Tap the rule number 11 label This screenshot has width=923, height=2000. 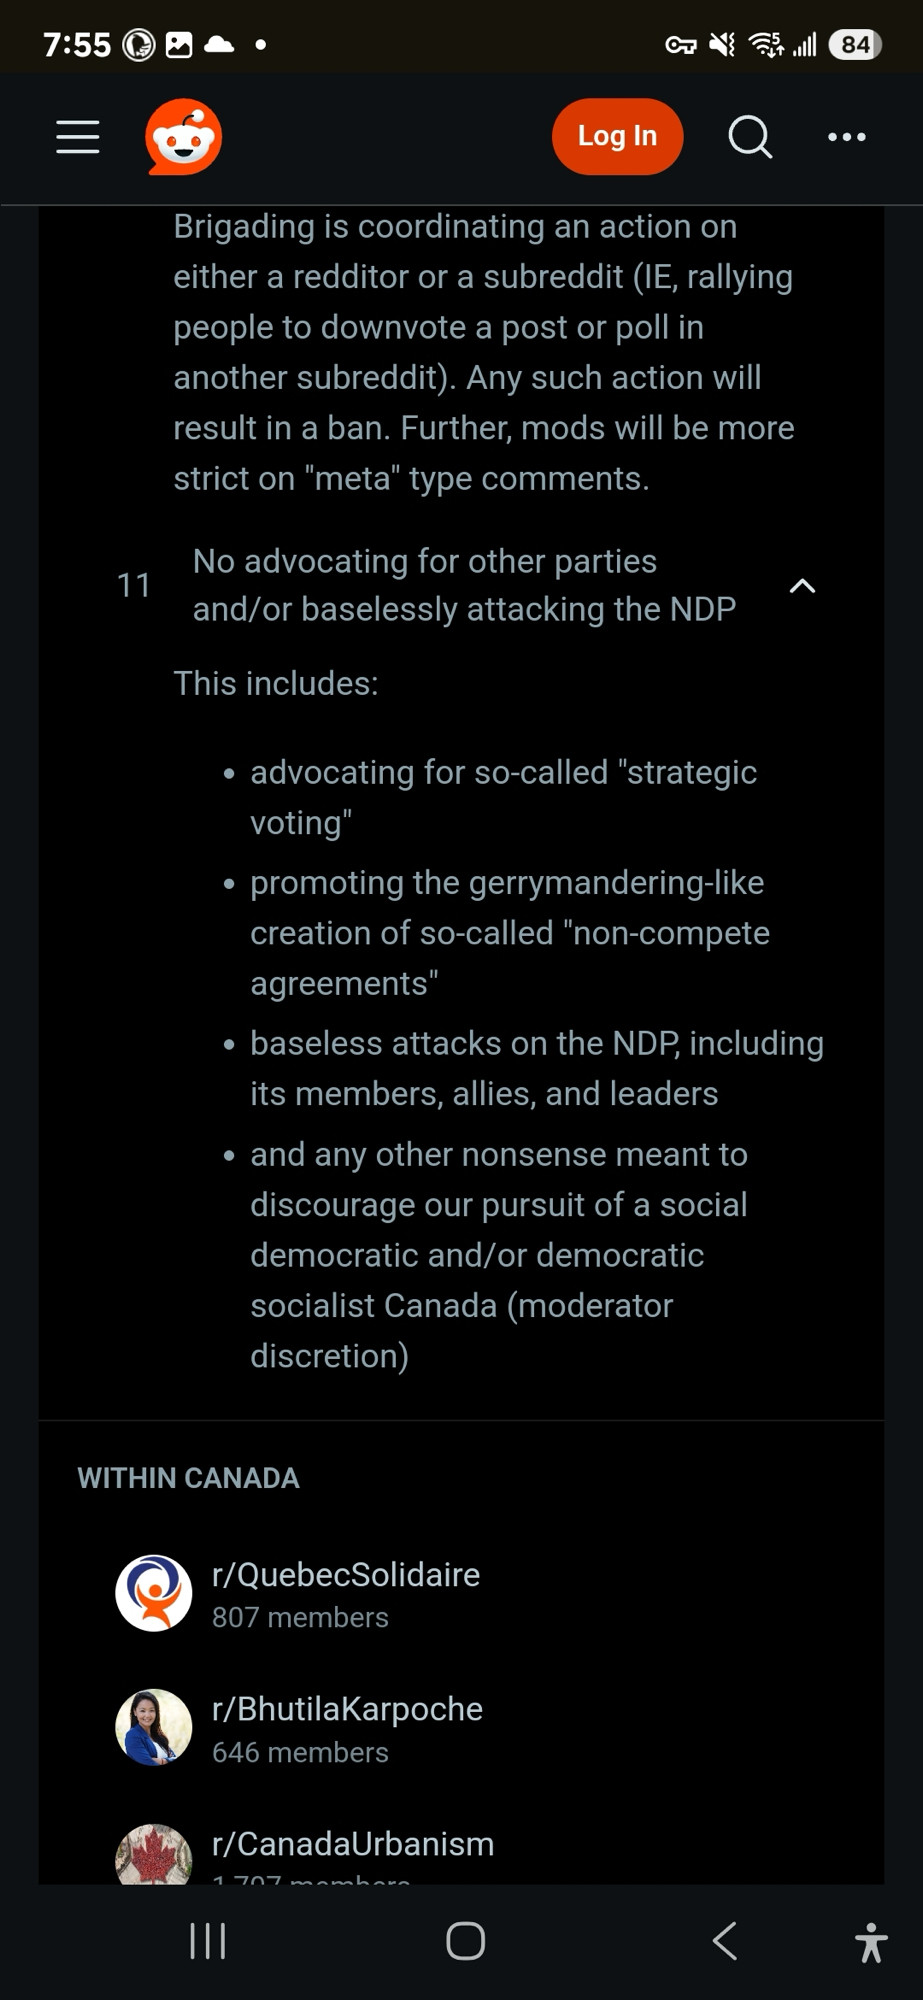134,585
